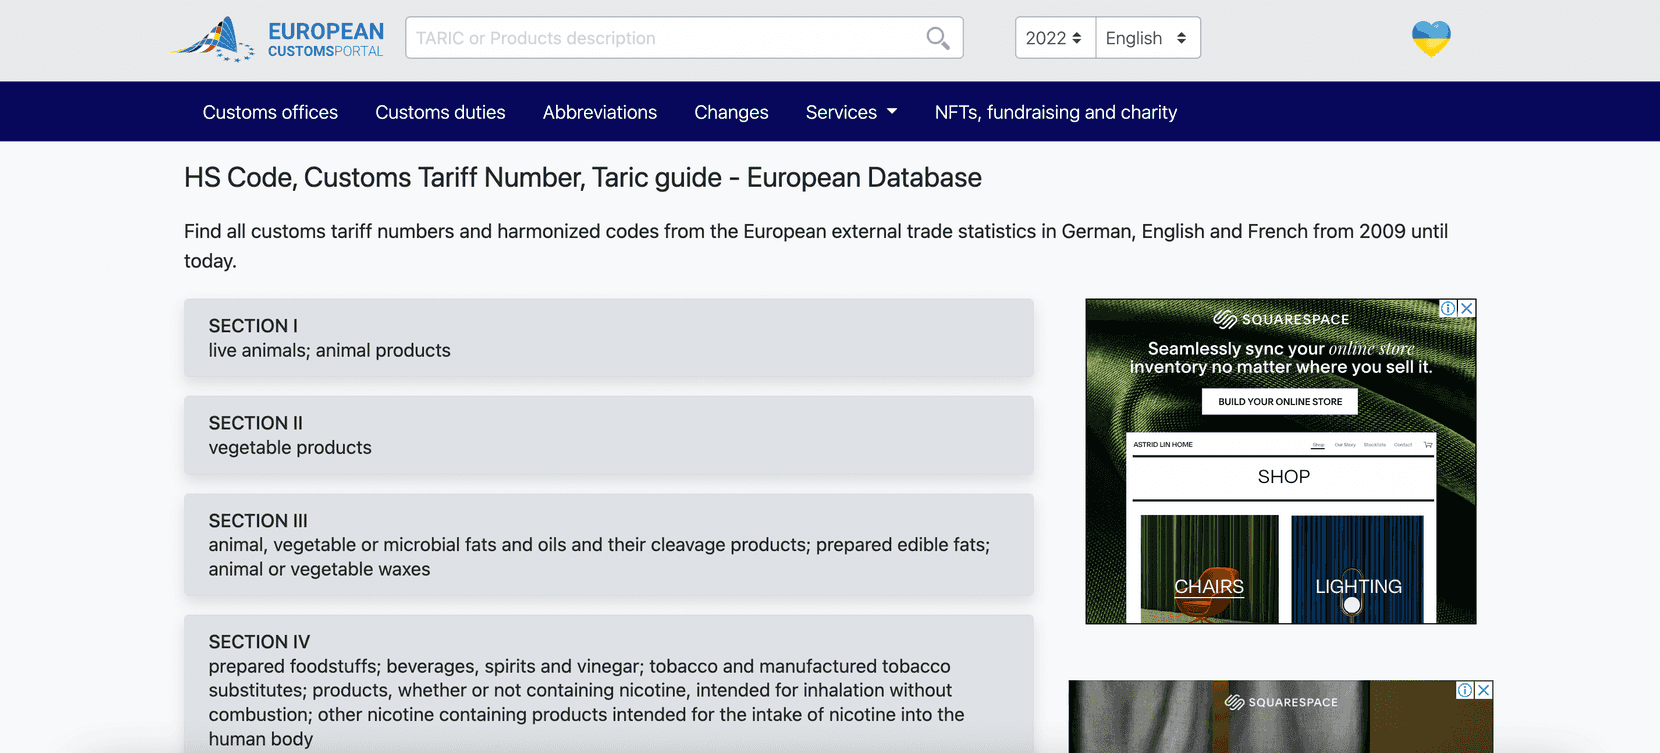Open NFTs, fundraising and charity link
Viewport: 1660px width, 753px height.
1055,112
